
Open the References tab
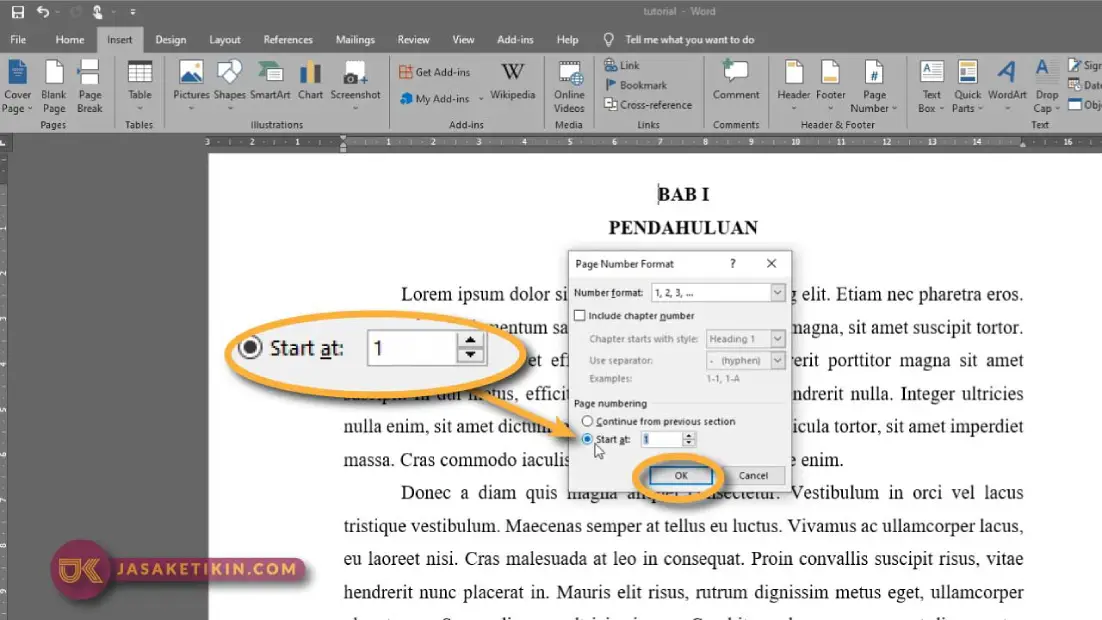[288, 40]
